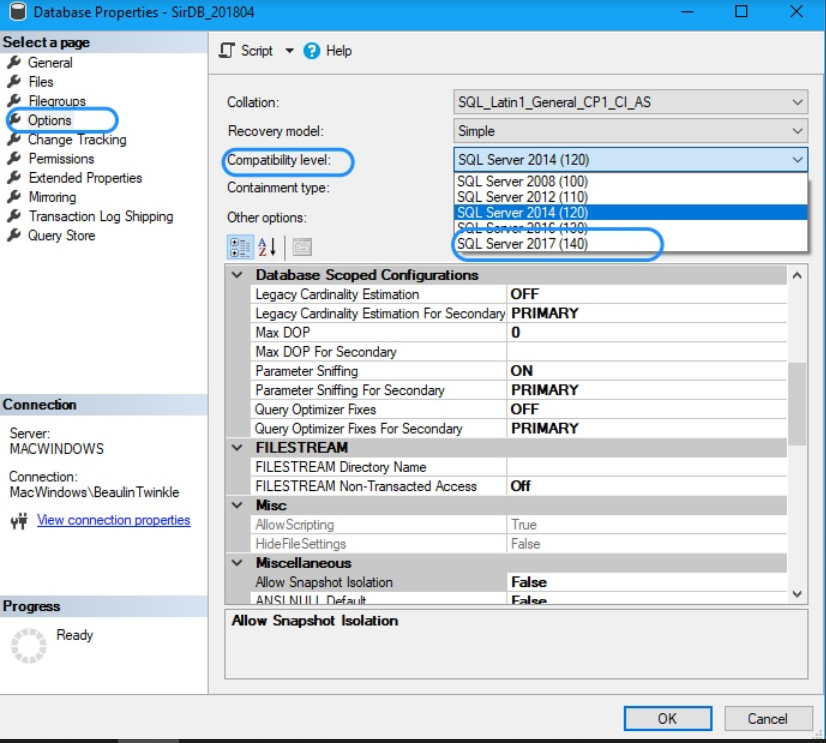The width and height of the screenshot is (826, 743).
Task: Sort properties alphabetically A-Z
Action: point(267,247)
